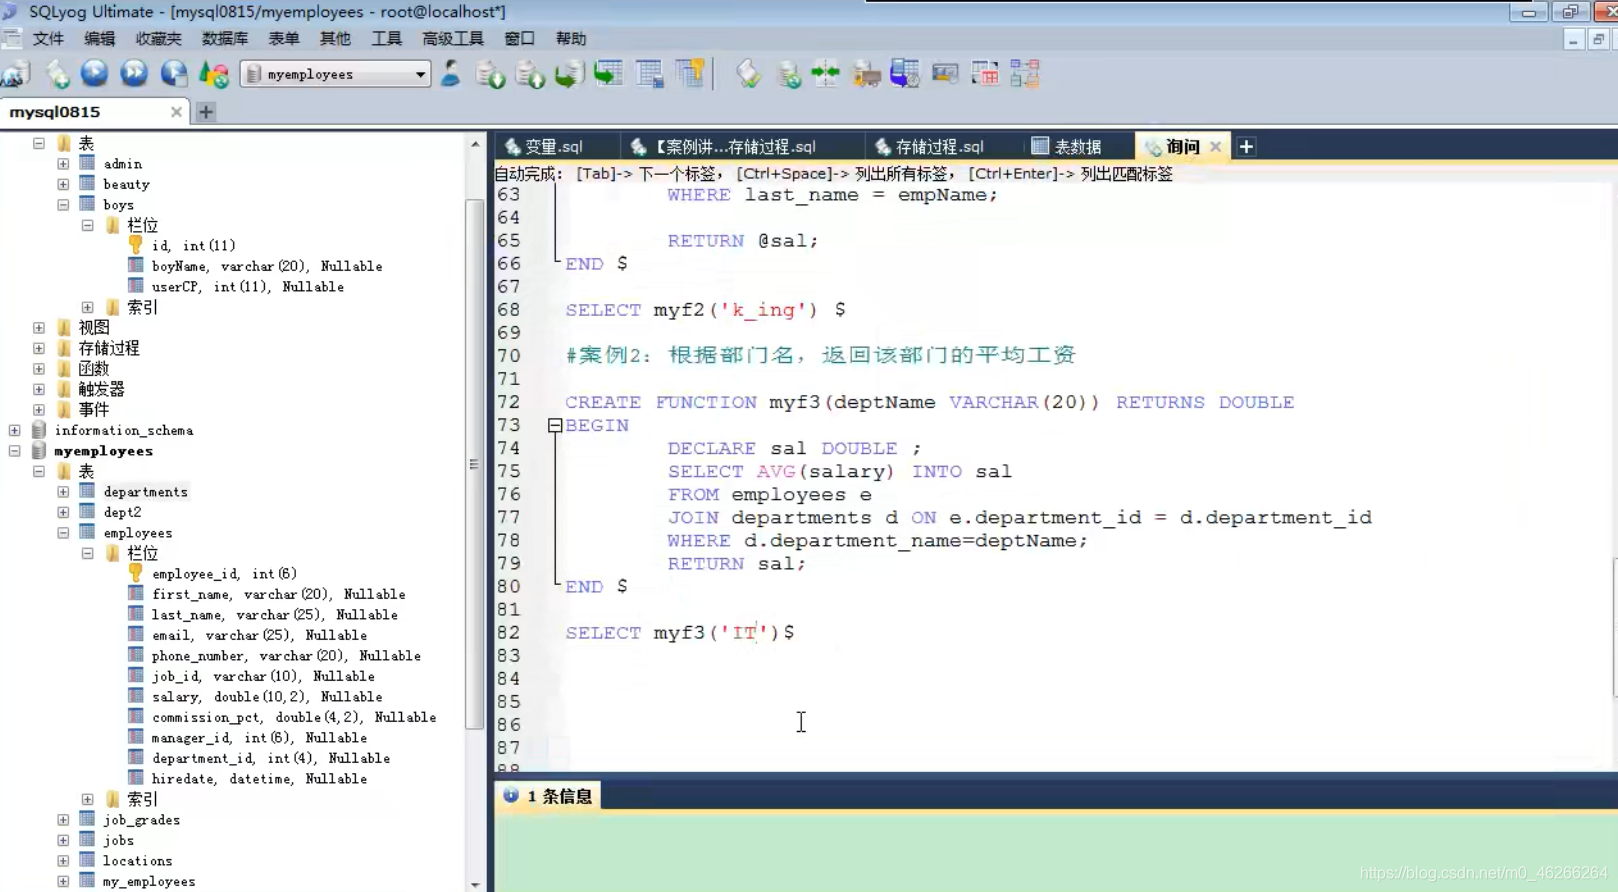Select the salary column in employees

point(267,697)
